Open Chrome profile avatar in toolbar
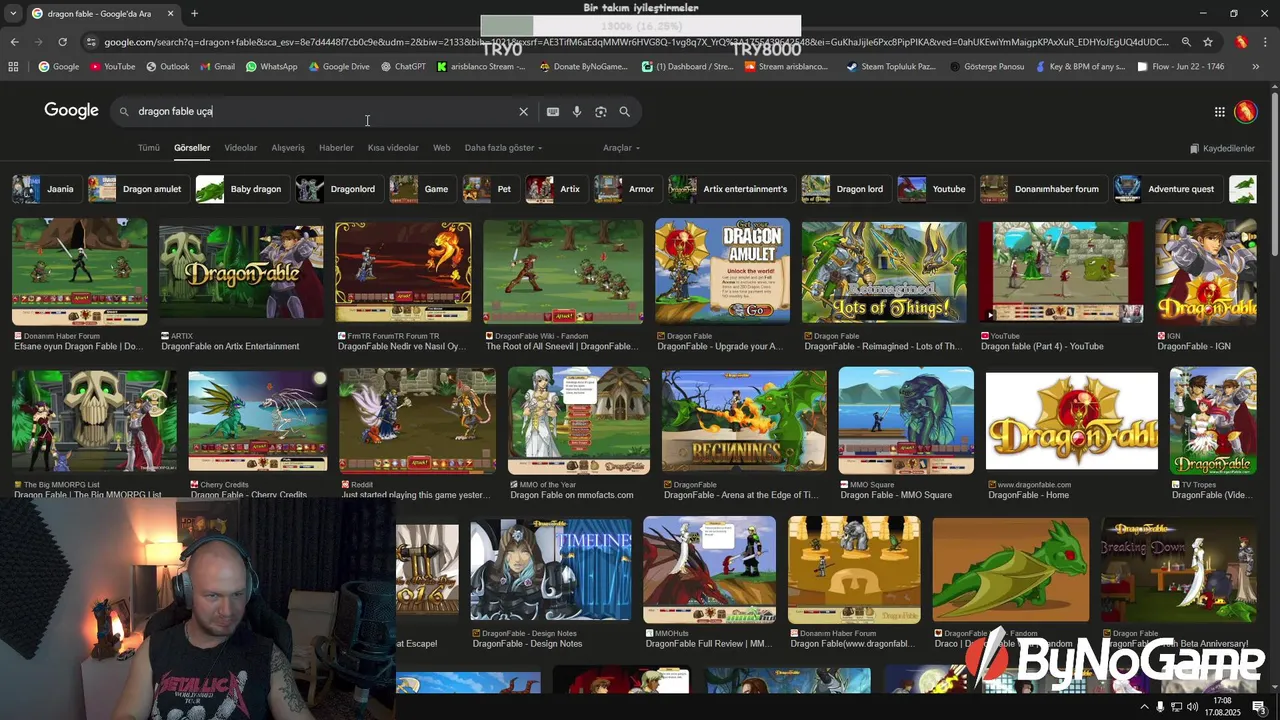 tap(1241, 42)
